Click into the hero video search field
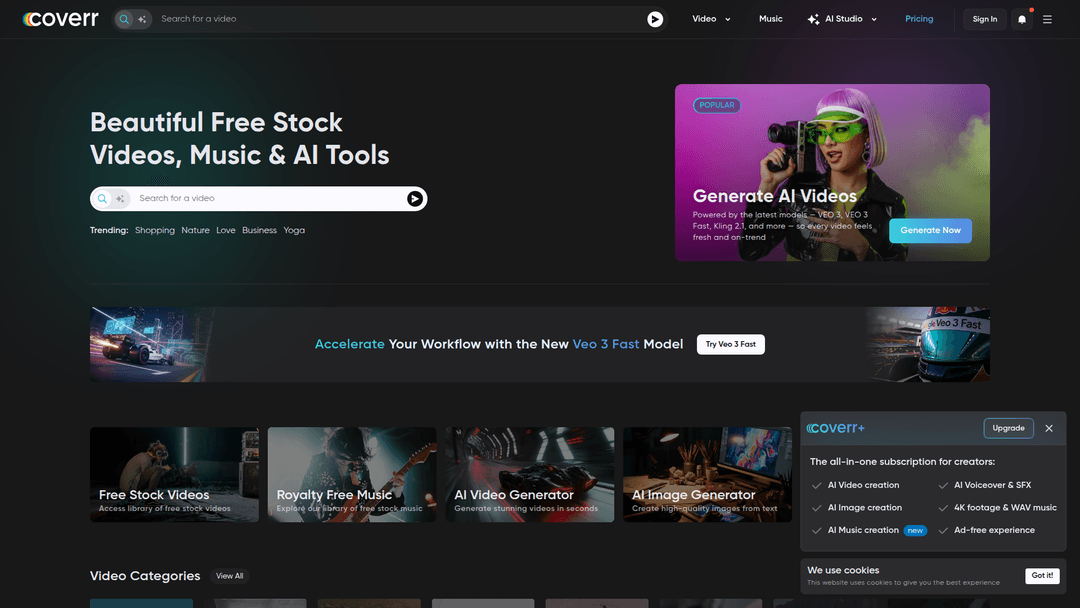This screenshot has height=608, width=1080. [x=265, y=199]
